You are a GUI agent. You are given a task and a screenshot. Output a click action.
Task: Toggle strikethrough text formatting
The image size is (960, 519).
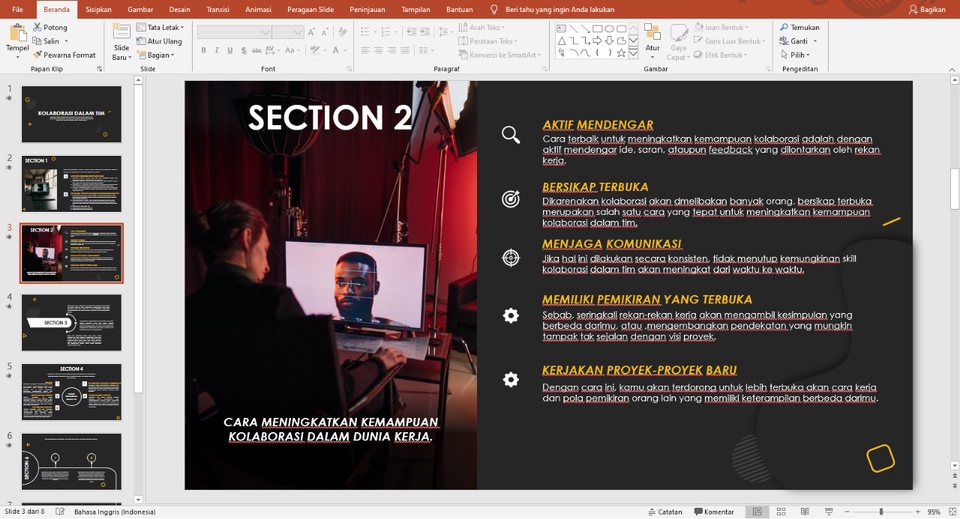coord(256,50)
